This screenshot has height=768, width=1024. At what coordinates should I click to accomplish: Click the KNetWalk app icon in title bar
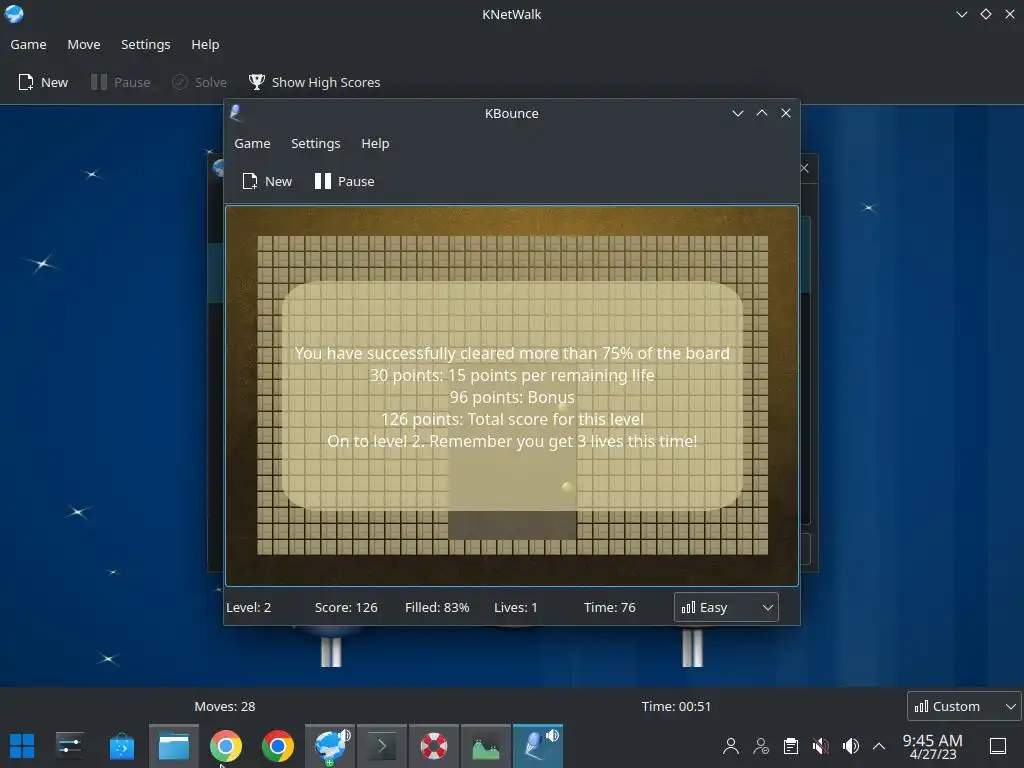14,14
